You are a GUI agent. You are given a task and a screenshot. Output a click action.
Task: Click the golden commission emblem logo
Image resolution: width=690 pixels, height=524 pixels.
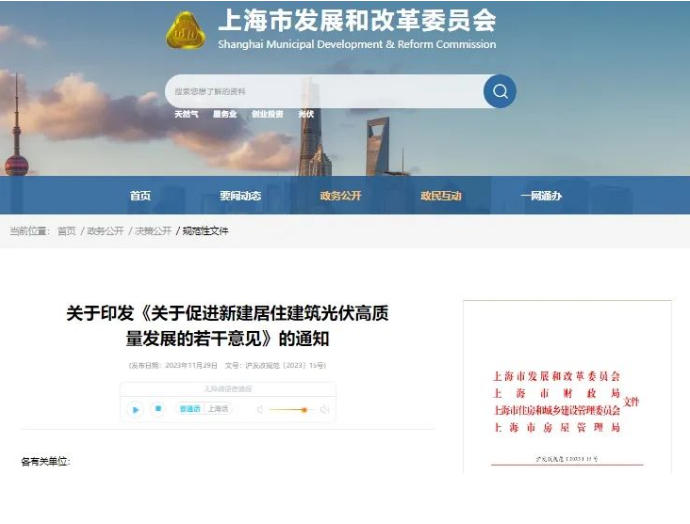186,30
